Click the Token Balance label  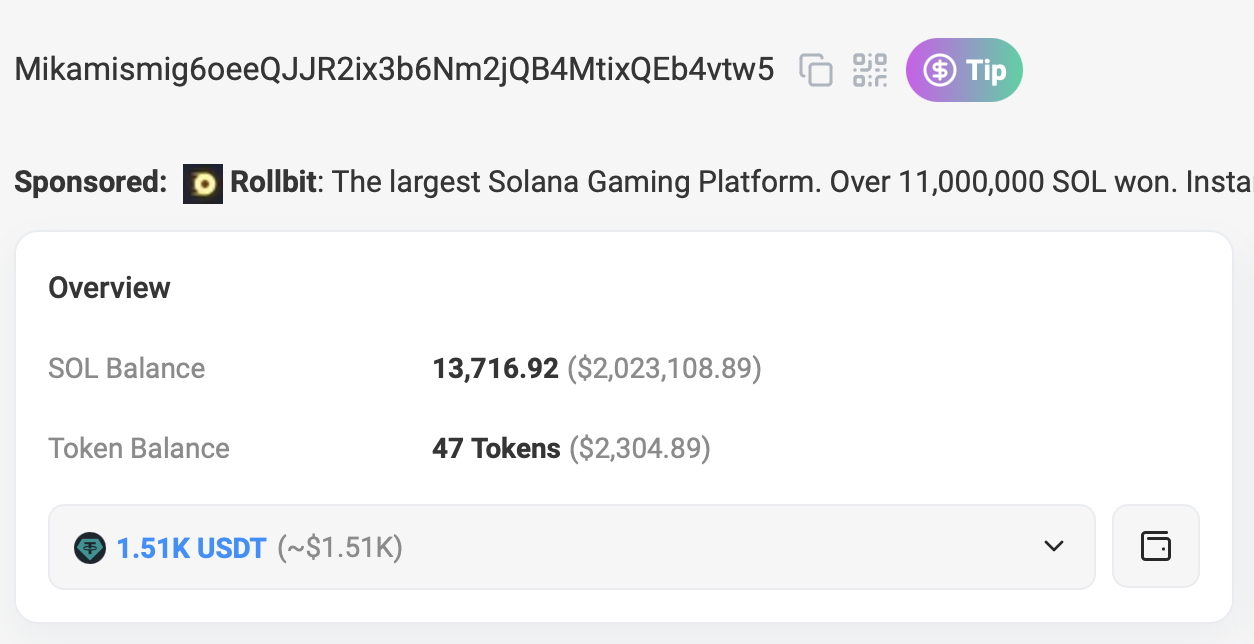click(x=139, y=449)
